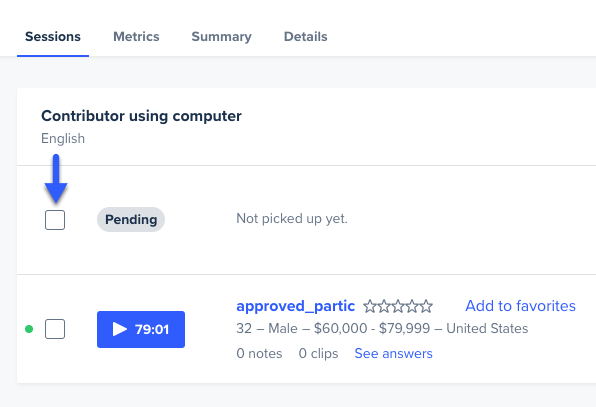Click the green status dot indicator
Viewport: 596px width, 407px height.
[29, 329]
